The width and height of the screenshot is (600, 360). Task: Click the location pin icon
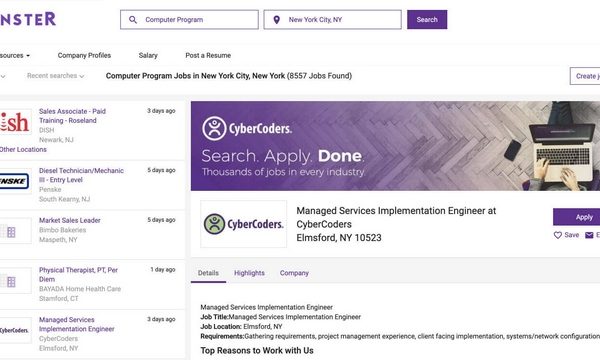(276, 20)
